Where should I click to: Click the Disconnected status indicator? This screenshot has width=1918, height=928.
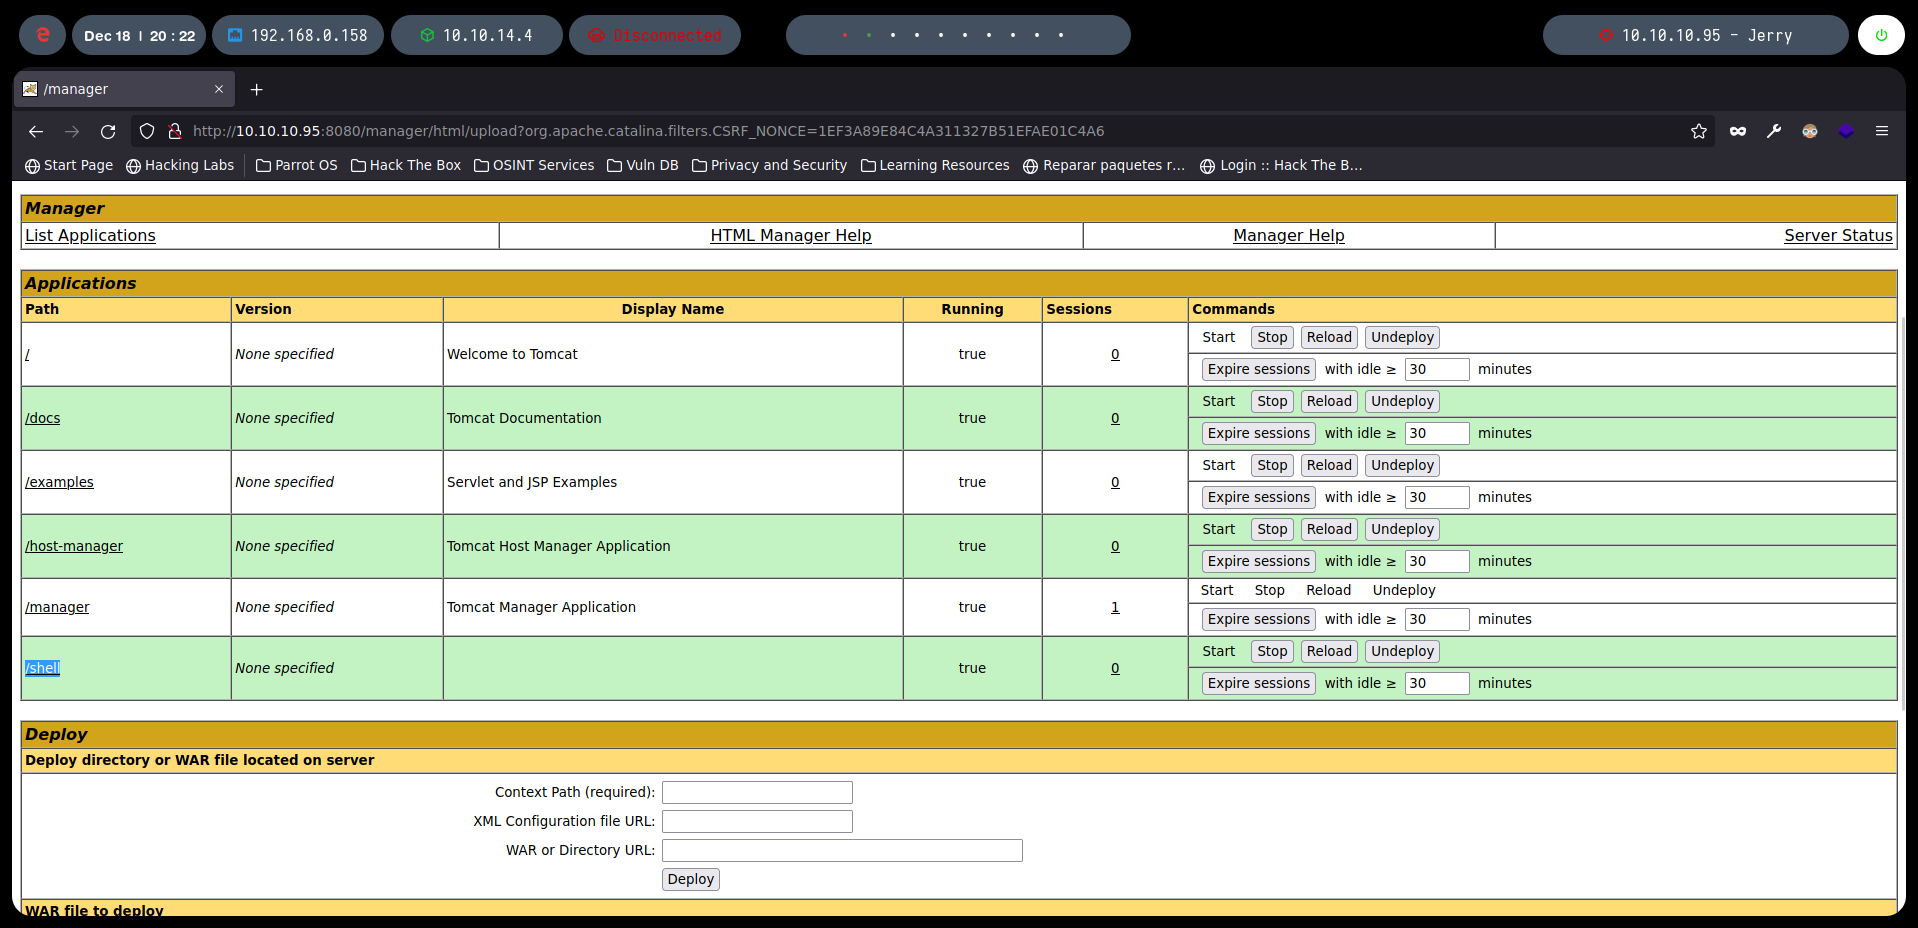(655, 35)
